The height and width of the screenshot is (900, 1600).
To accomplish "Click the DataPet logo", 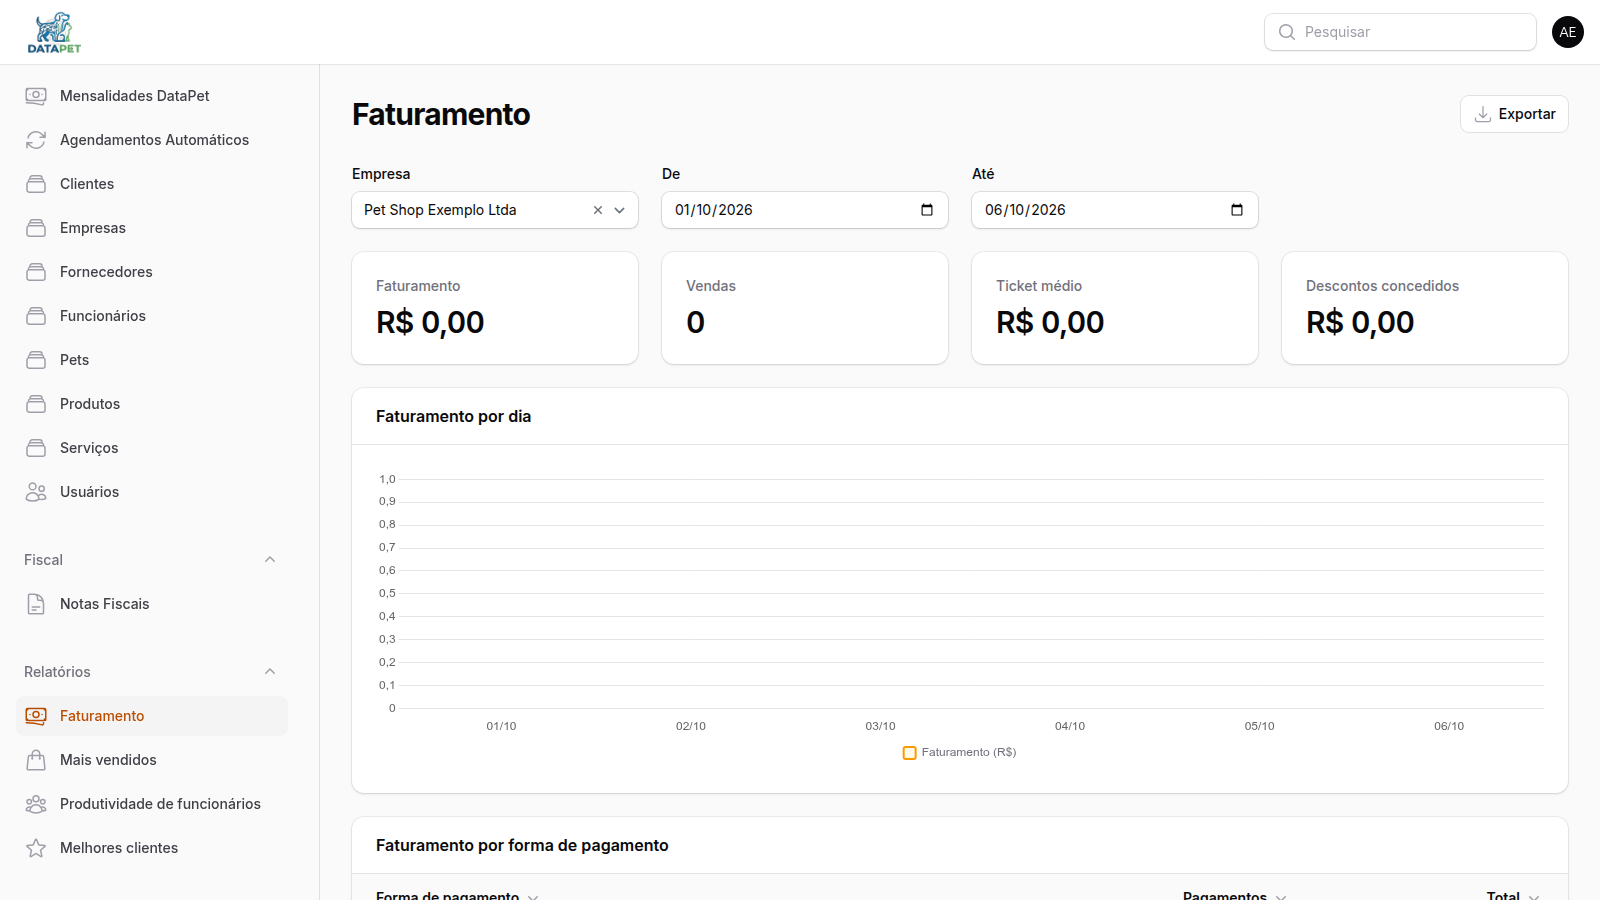I will point(54,32).
